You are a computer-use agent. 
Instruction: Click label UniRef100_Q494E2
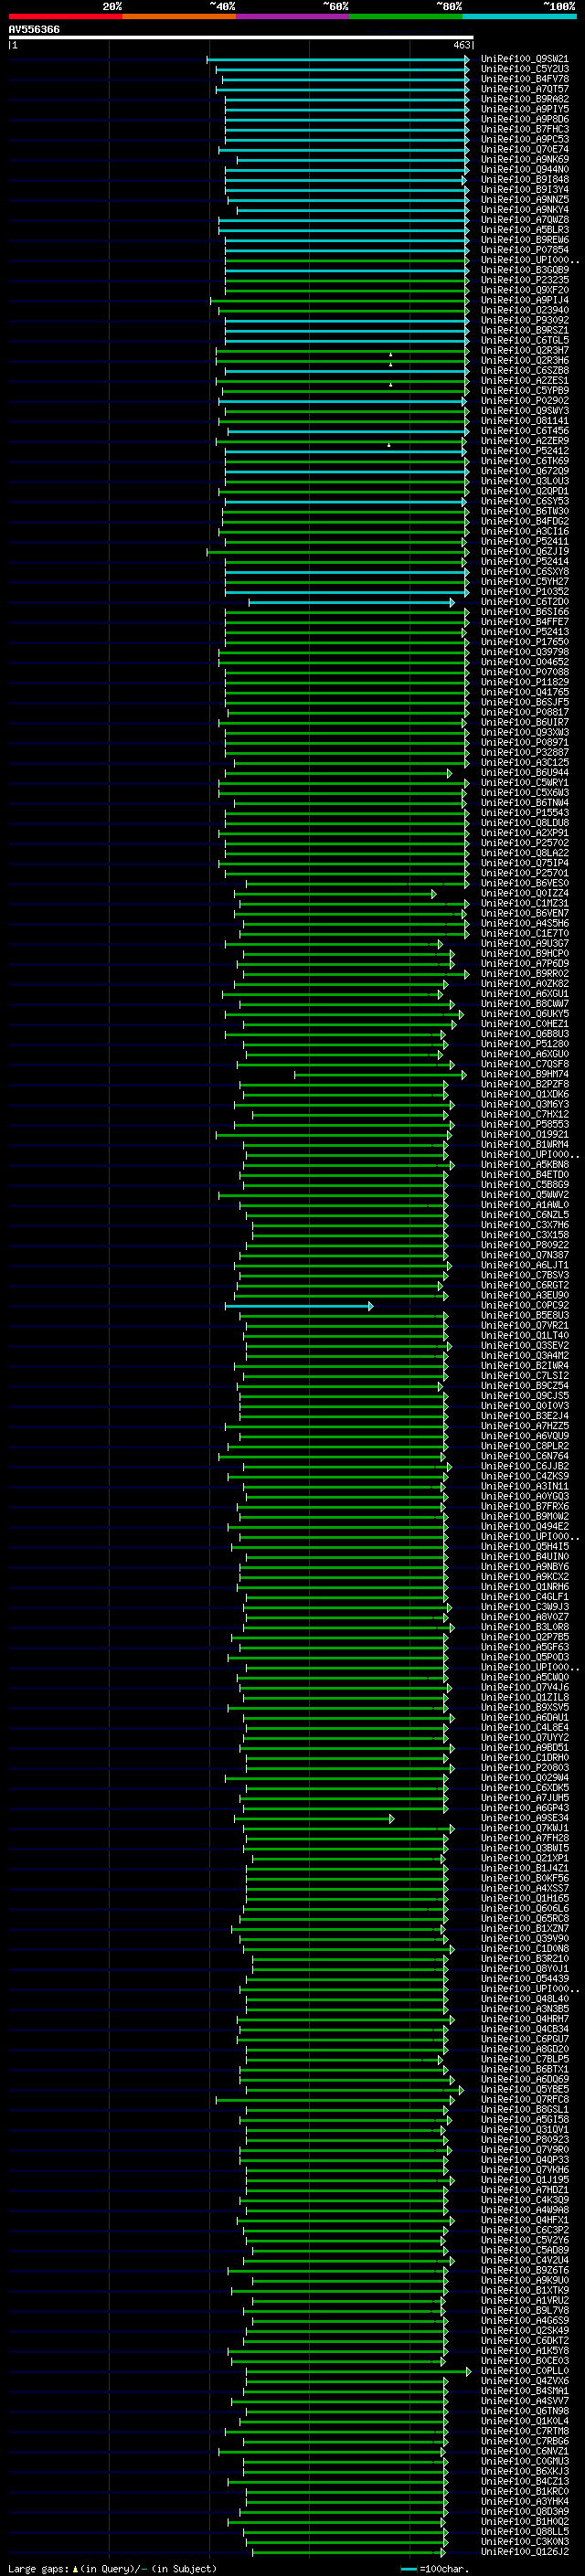click(524, 1526)
